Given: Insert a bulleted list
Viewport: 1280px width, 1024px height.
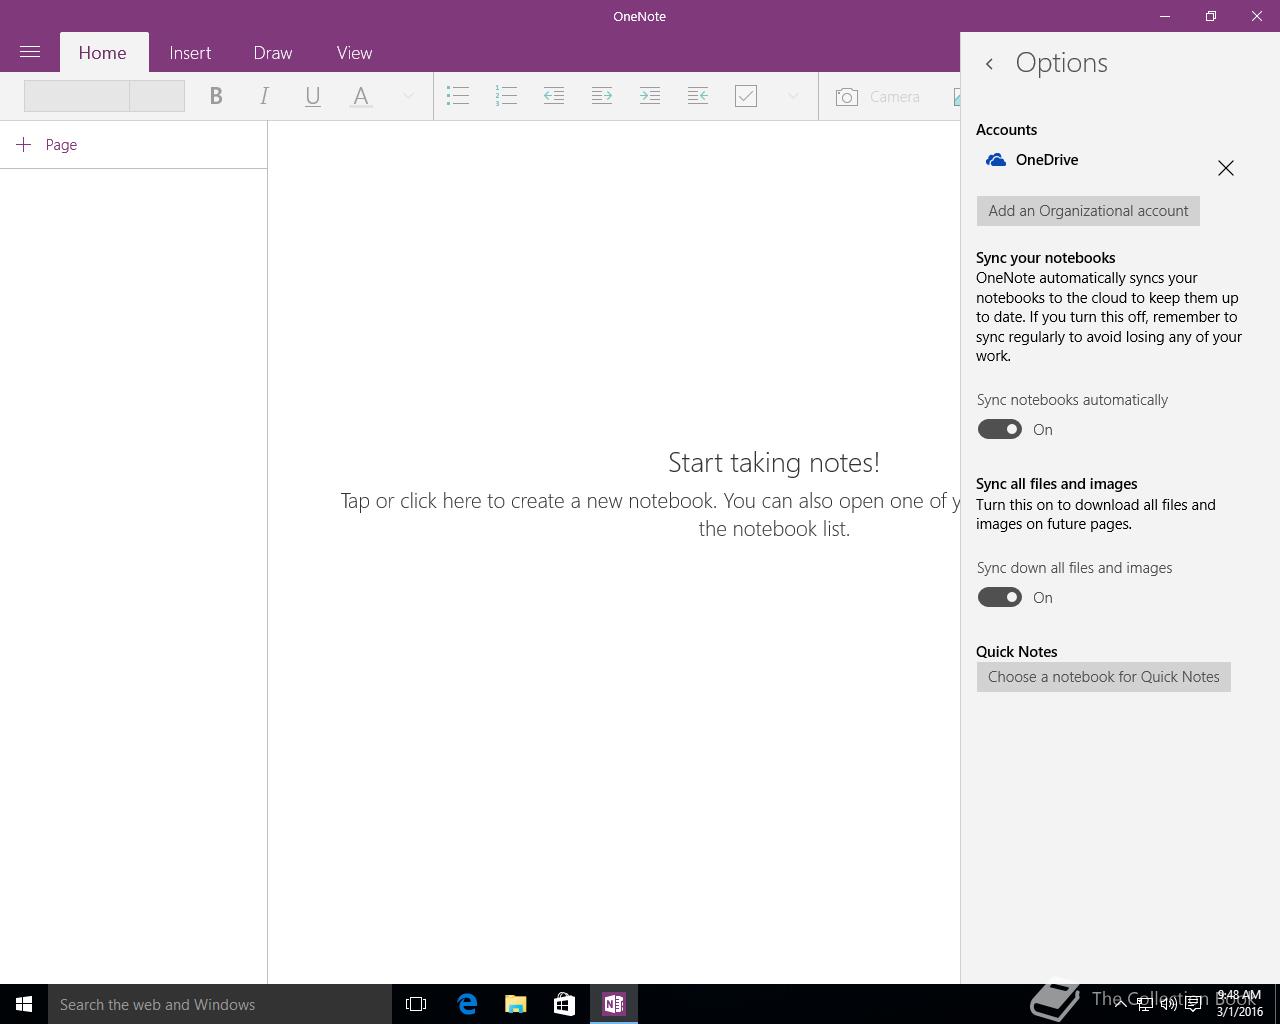Looking at the screenshot, I should point(458,96).
